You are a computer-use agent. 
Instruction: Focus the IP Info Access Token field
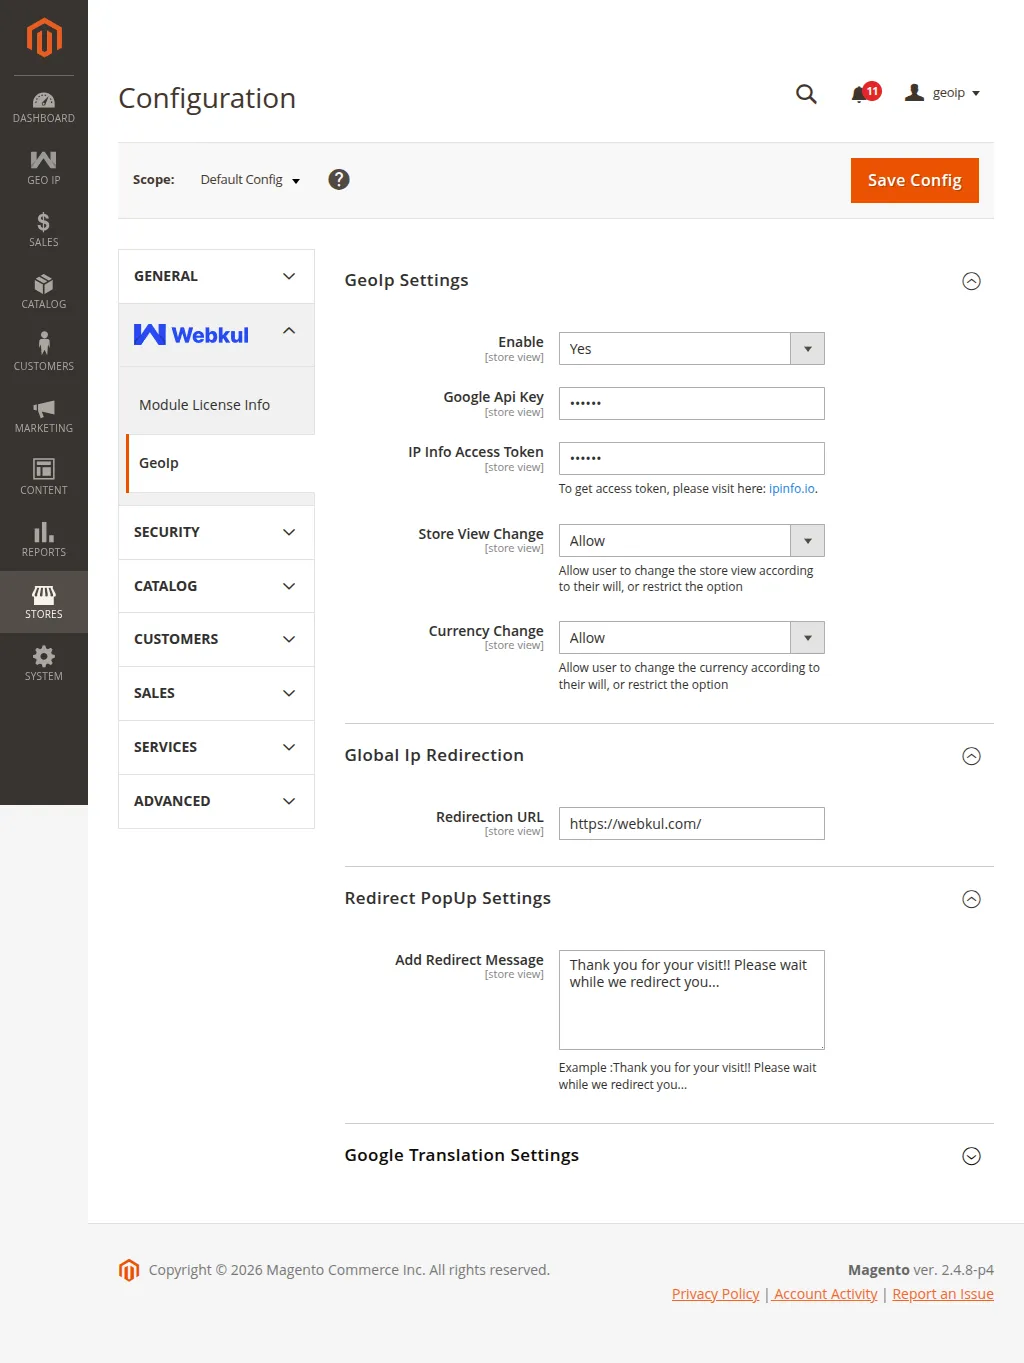pyautogui.click(x=691, y=459)
